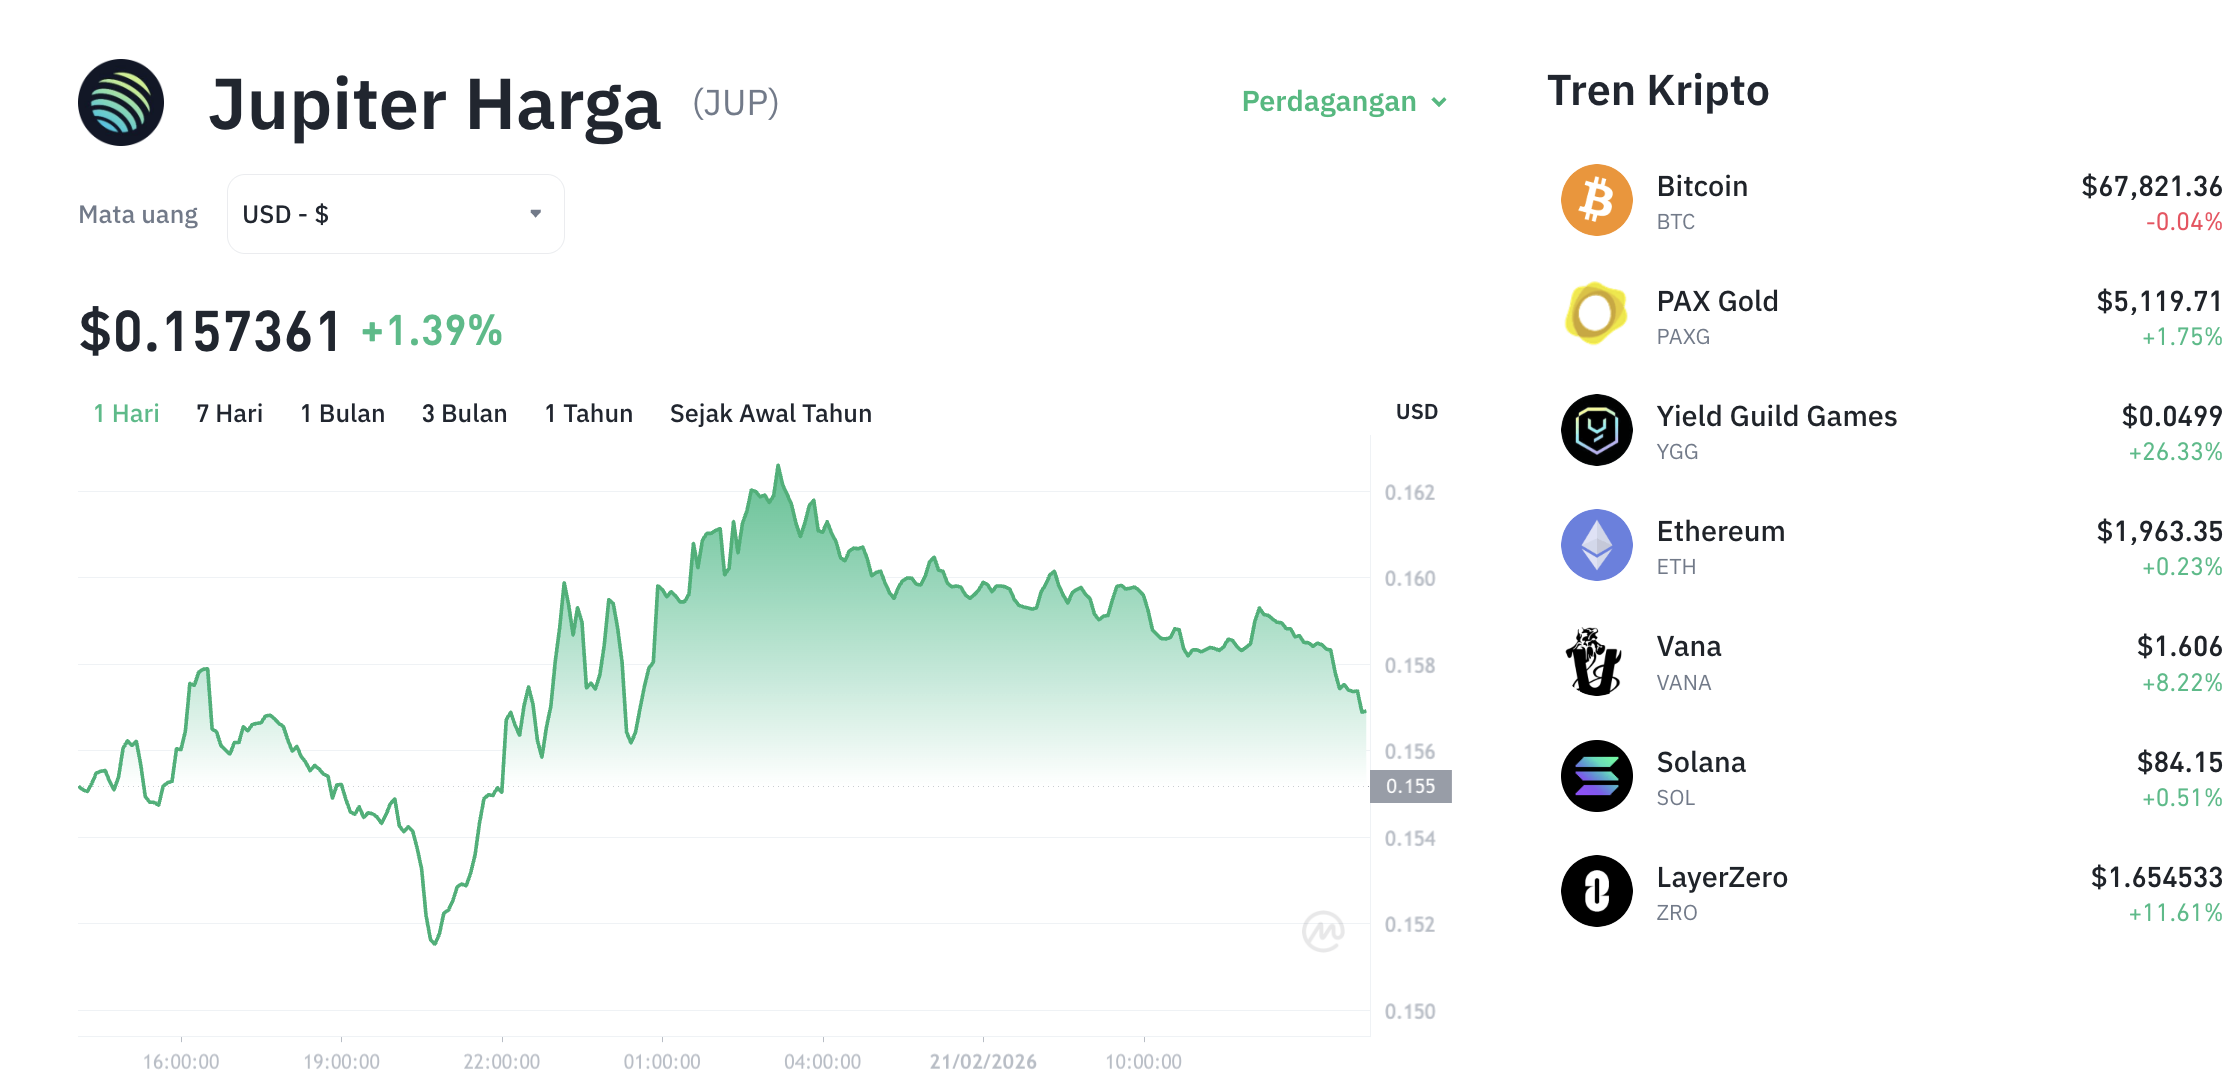Click the highlighted 0.155 price marker

[1411, 786]
